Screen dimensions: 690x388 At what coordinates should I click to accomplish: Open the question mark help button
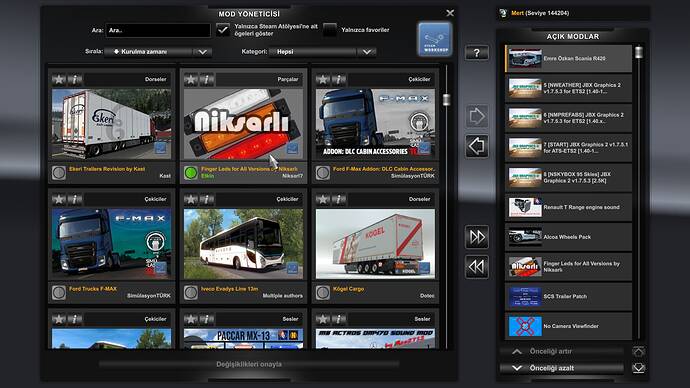point(477,53)
